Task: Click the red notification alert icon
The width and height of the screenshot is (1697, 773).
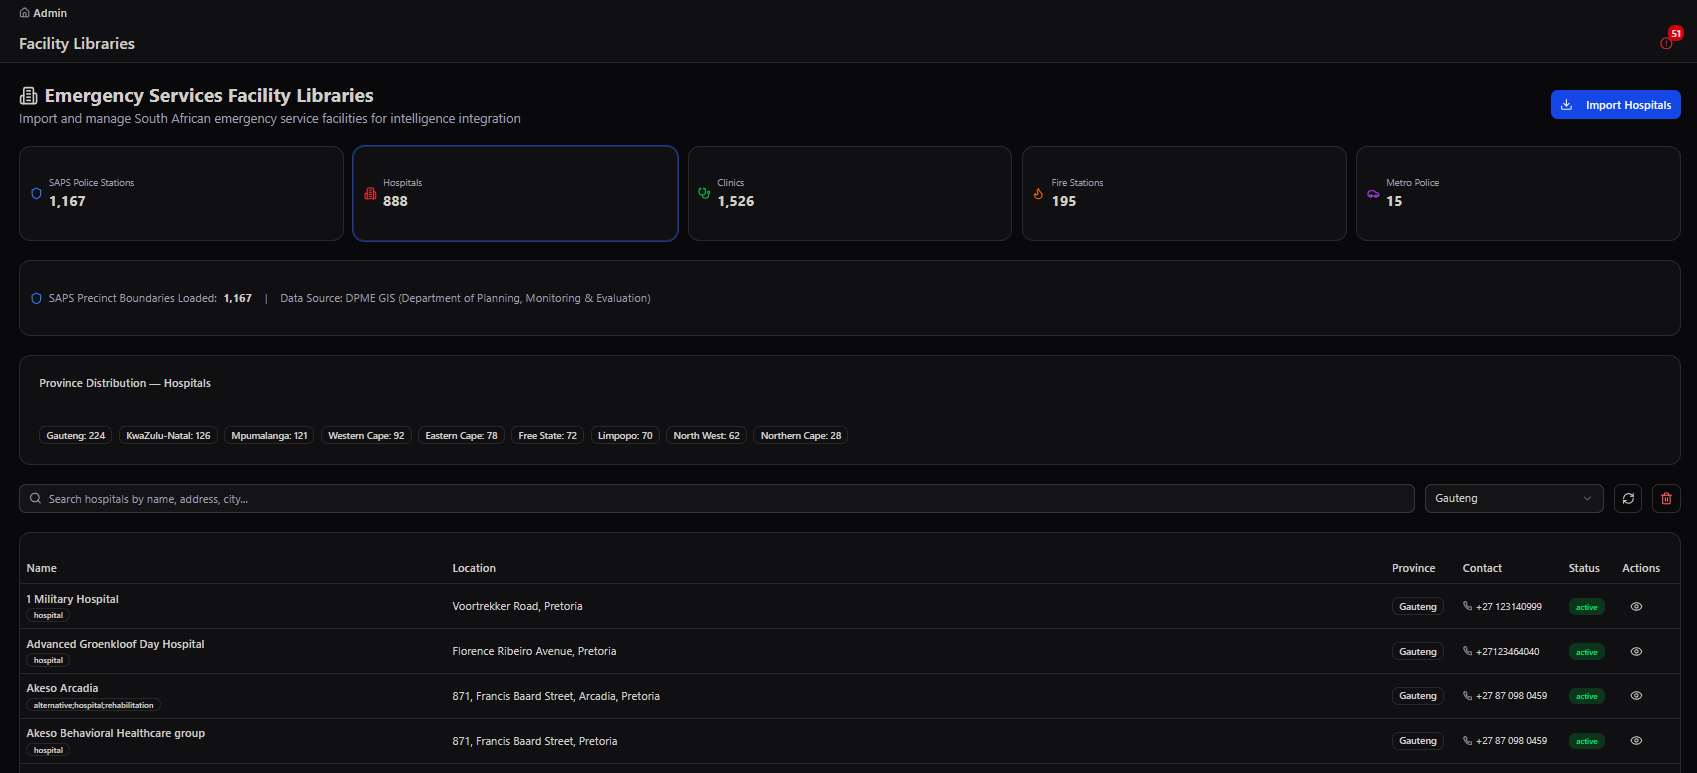Action: point(1666,43)
